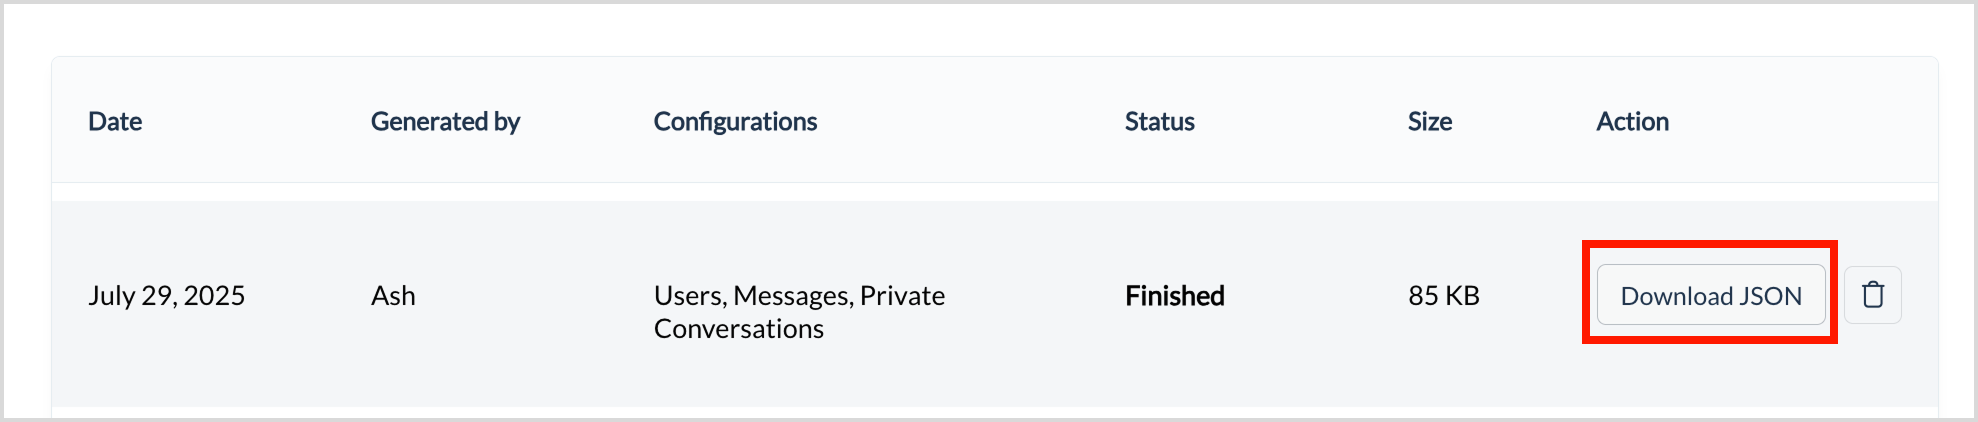Click the KB unit in size cell

pos(1463,295)
